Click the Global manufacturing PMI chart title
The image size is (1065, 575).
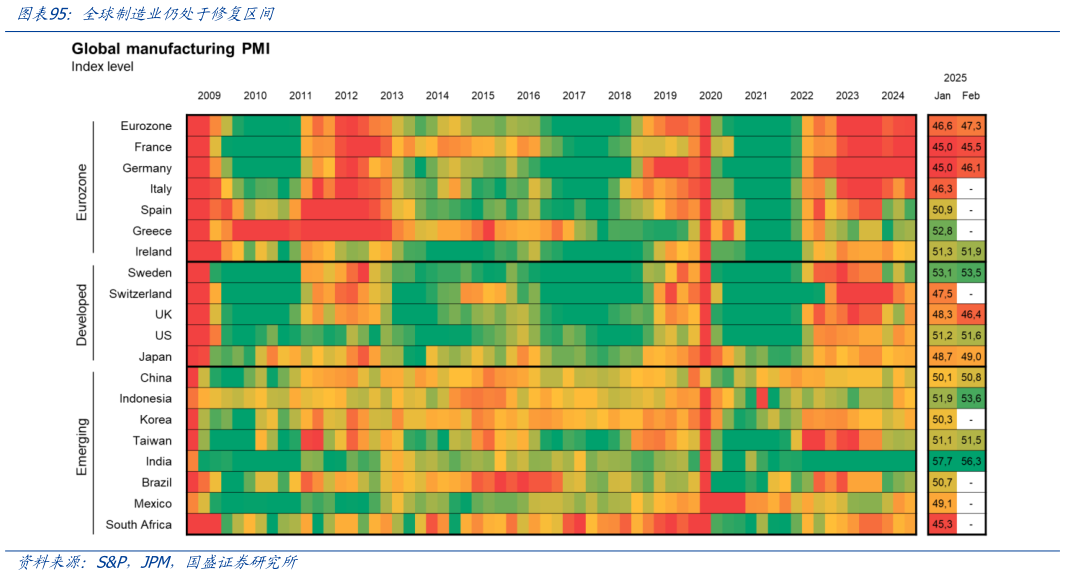(171, 49)
